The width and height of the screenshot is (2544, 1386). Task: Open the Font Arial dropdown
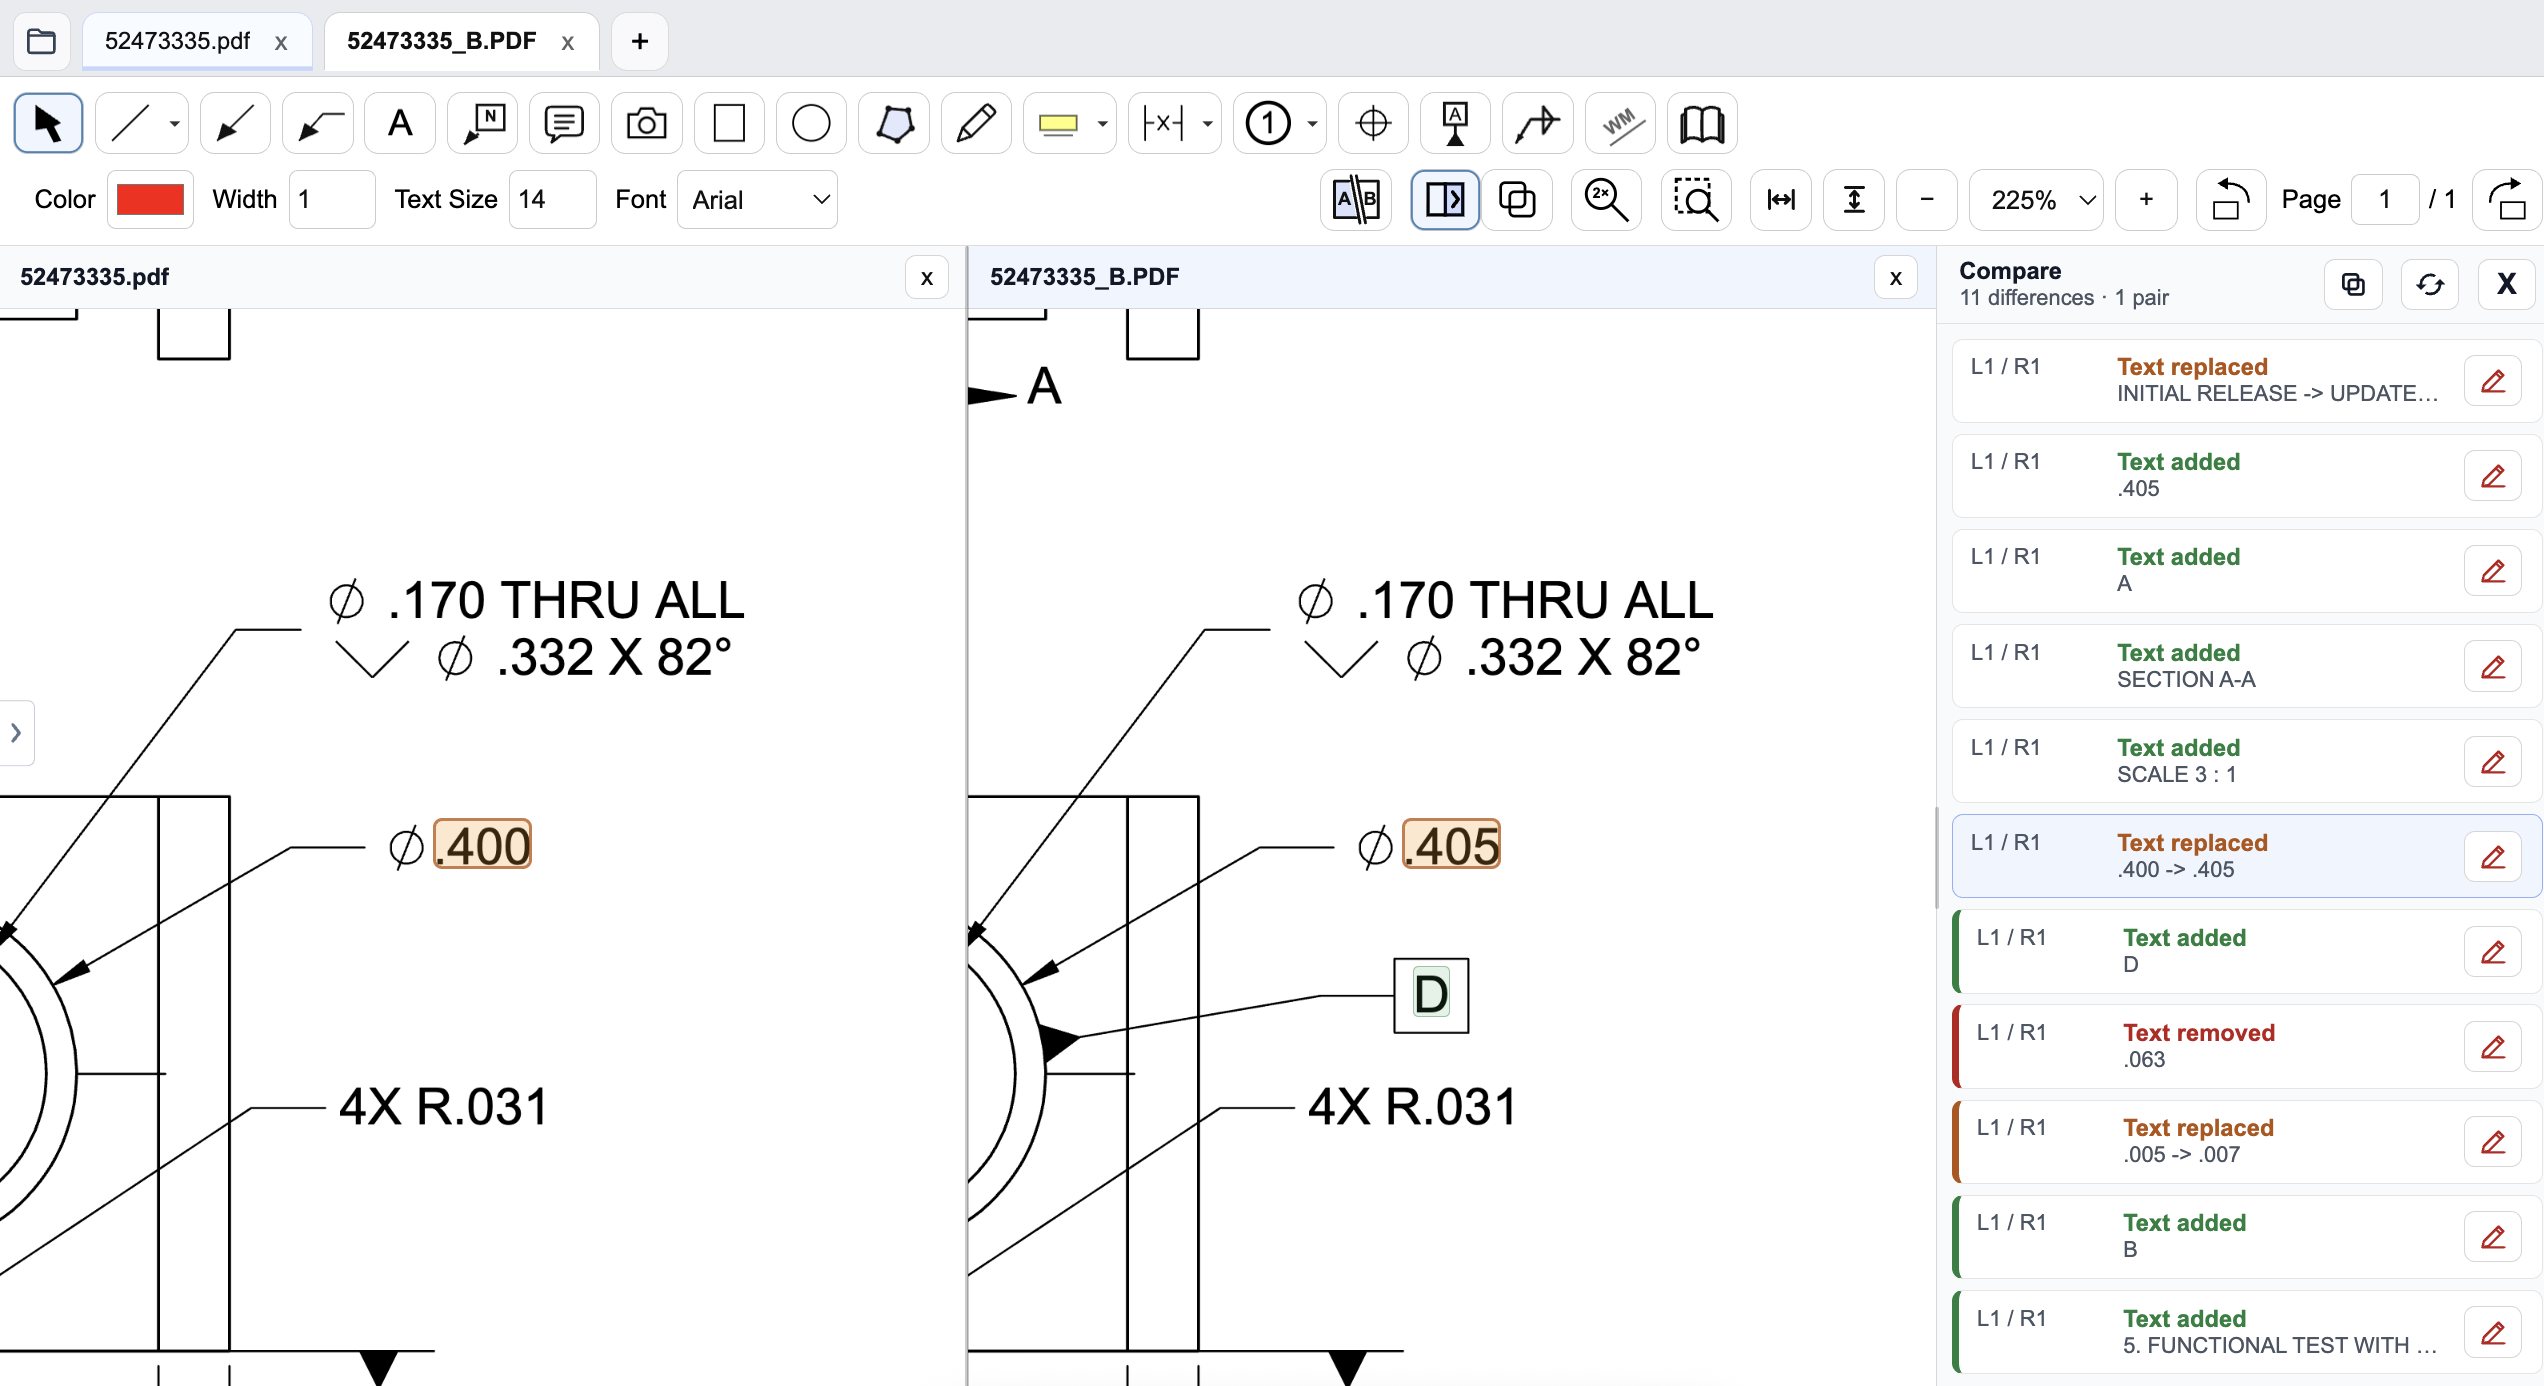coord(758,200)
